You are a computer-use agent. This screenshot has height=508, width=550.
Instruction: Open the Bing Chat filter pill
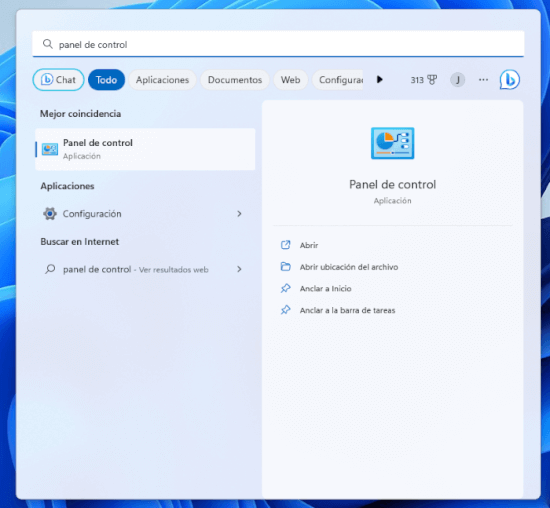[x=58, y=80]
